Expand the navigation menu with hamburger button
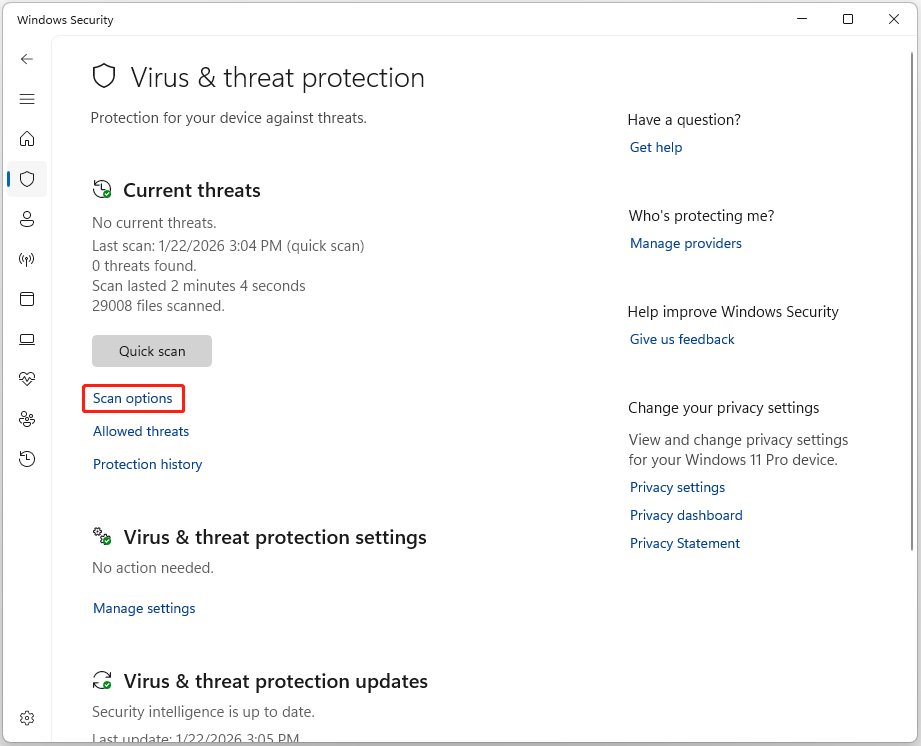The image size is (921, 746). [x=27, y=99]
